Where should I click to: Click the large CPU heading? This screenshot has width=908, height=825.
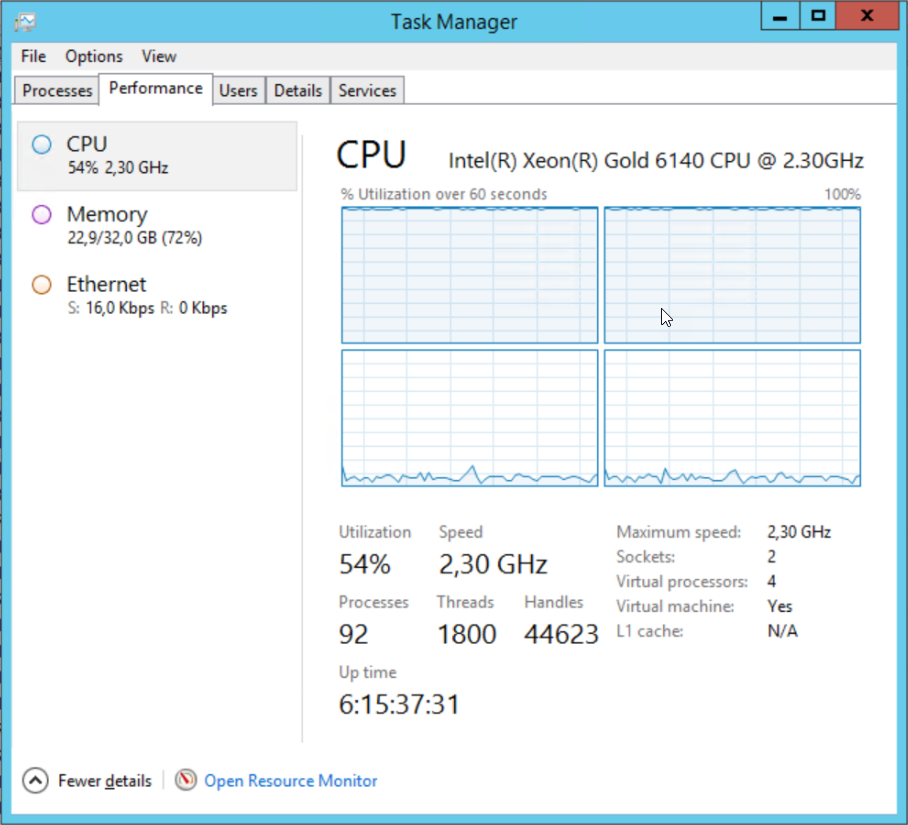pos(371,155)
